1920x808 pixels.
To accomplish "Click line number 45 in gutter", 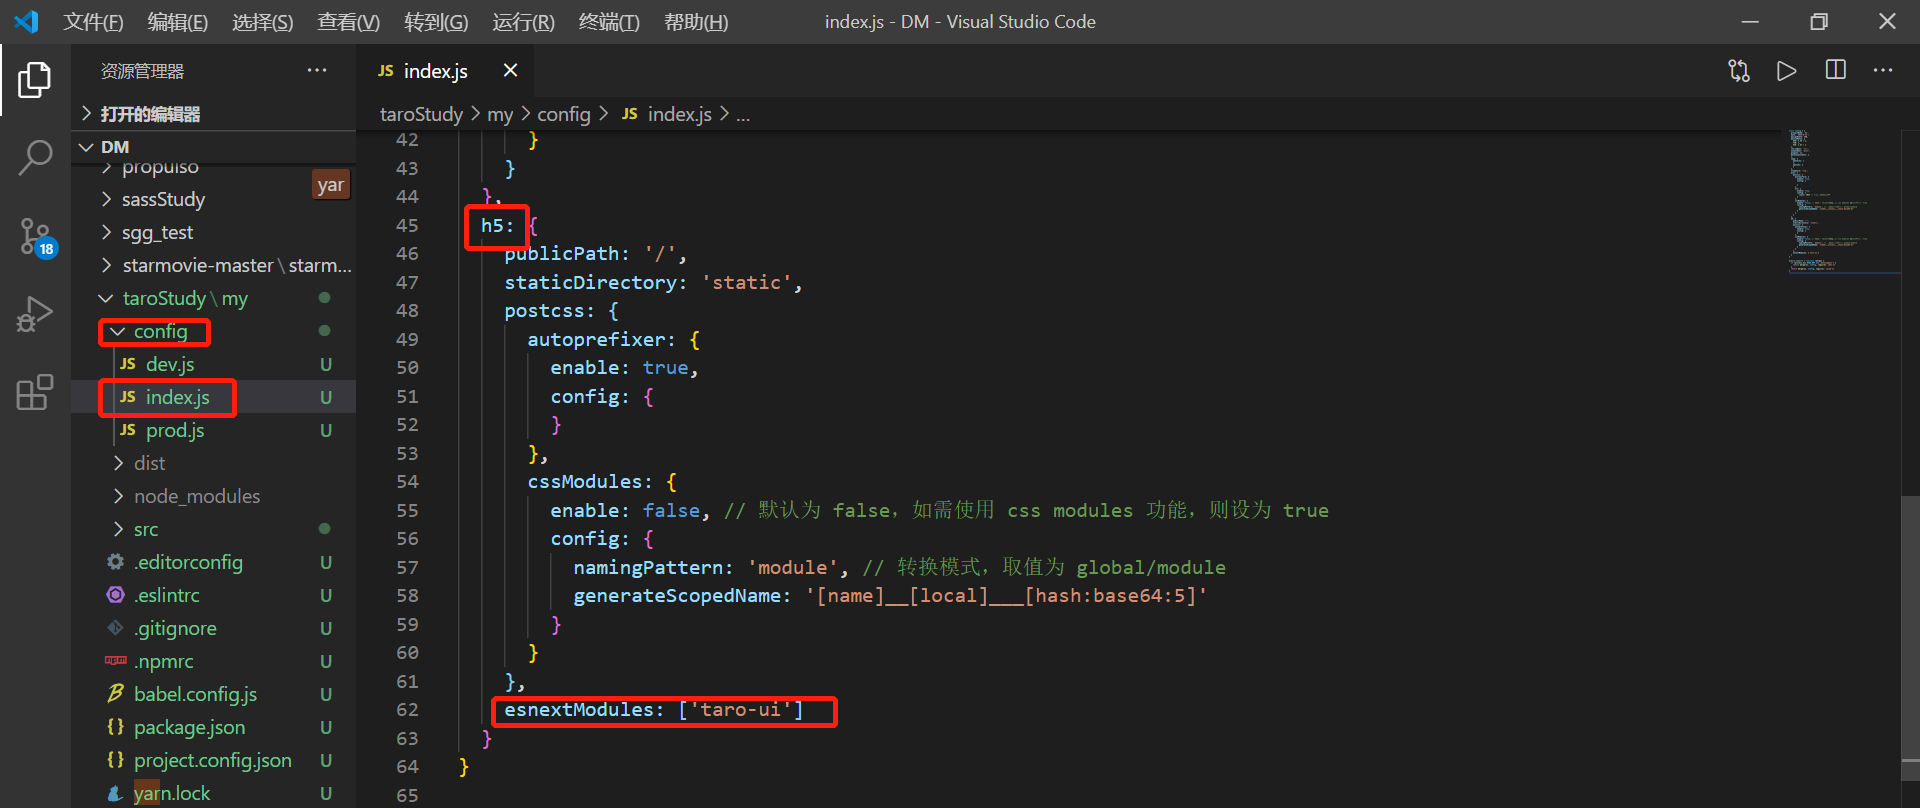I will (x=407, y=225).
